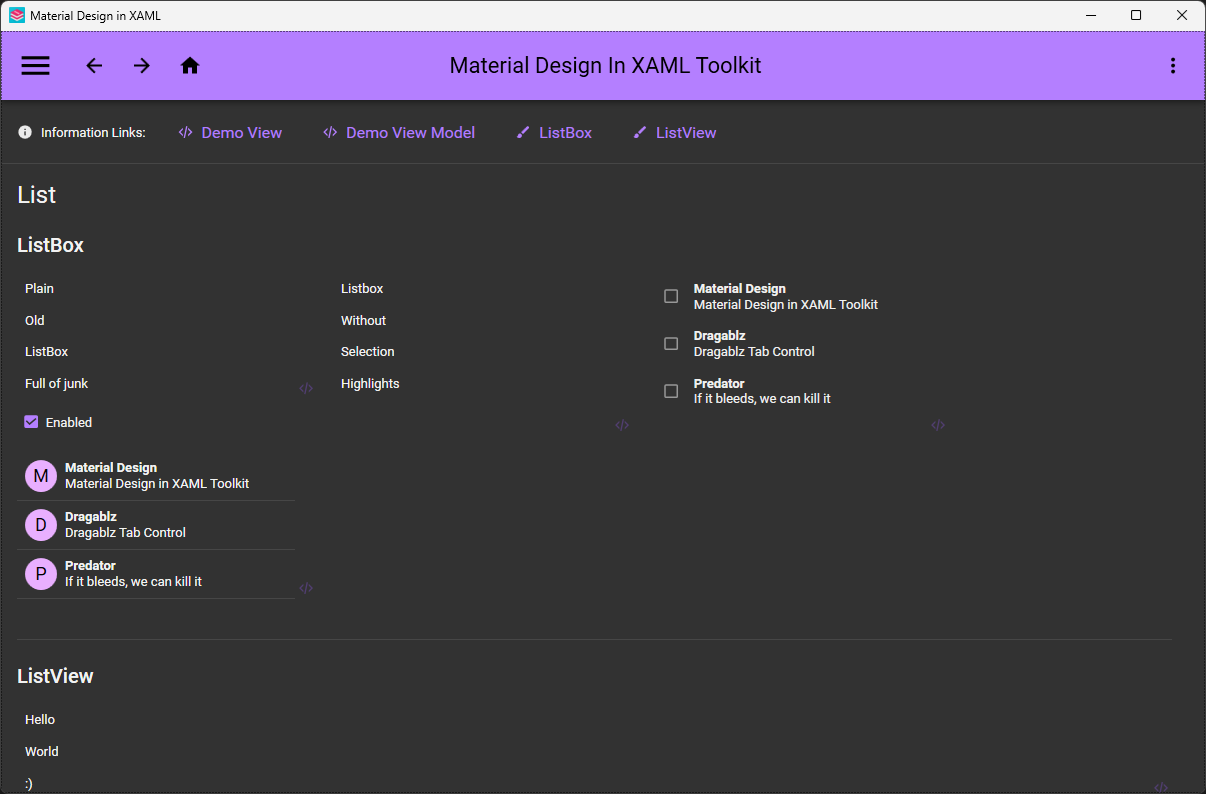Open the ListBox information link
1206x794 pixels.
[554, 132]
